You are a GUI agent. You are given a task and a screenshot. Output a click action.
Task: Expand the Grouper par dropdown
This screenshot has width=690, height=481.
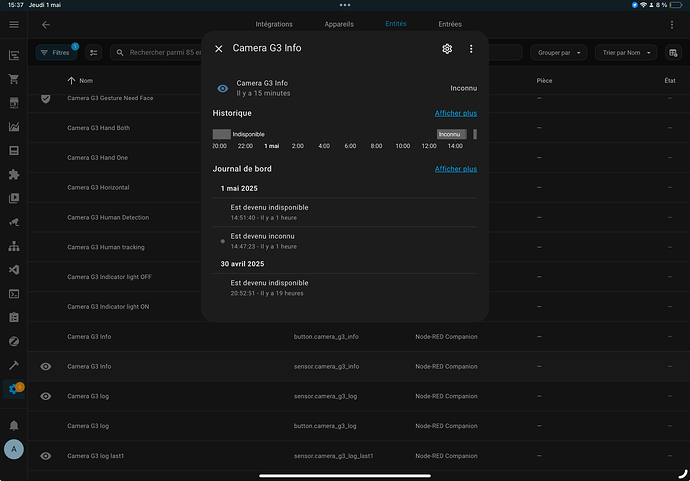coord(558,52)
